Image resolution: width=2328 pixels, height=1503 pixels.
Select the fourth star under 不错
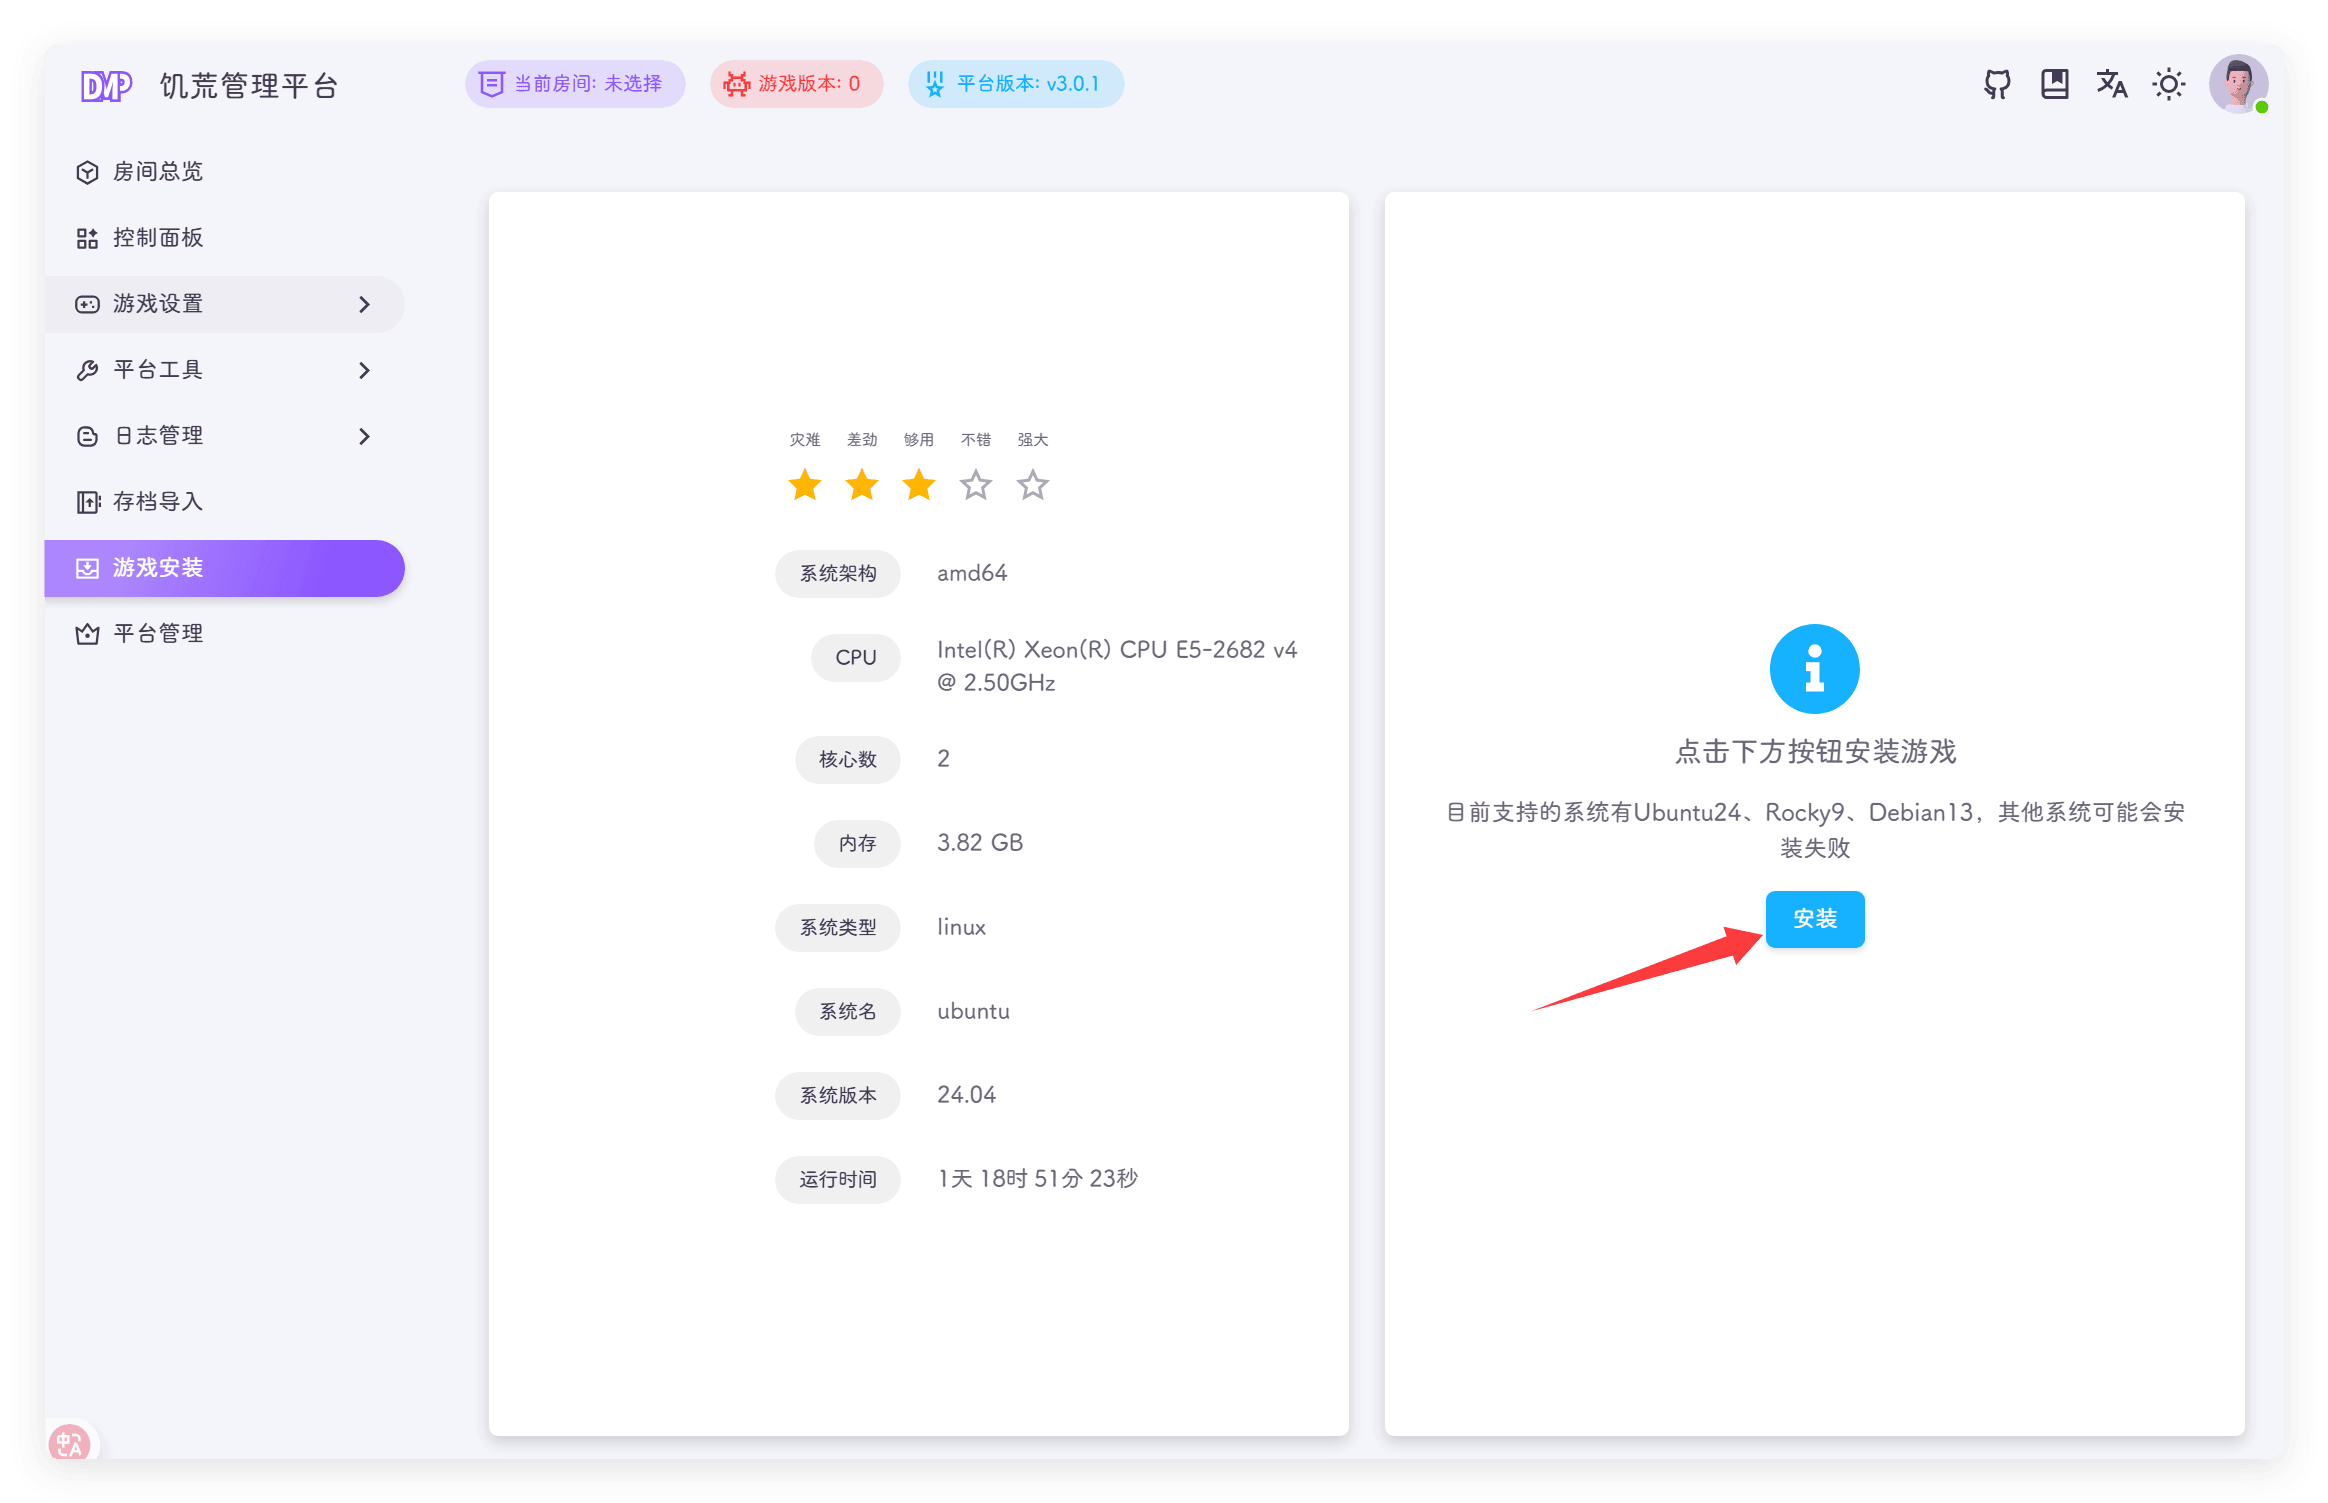point(975,485)
